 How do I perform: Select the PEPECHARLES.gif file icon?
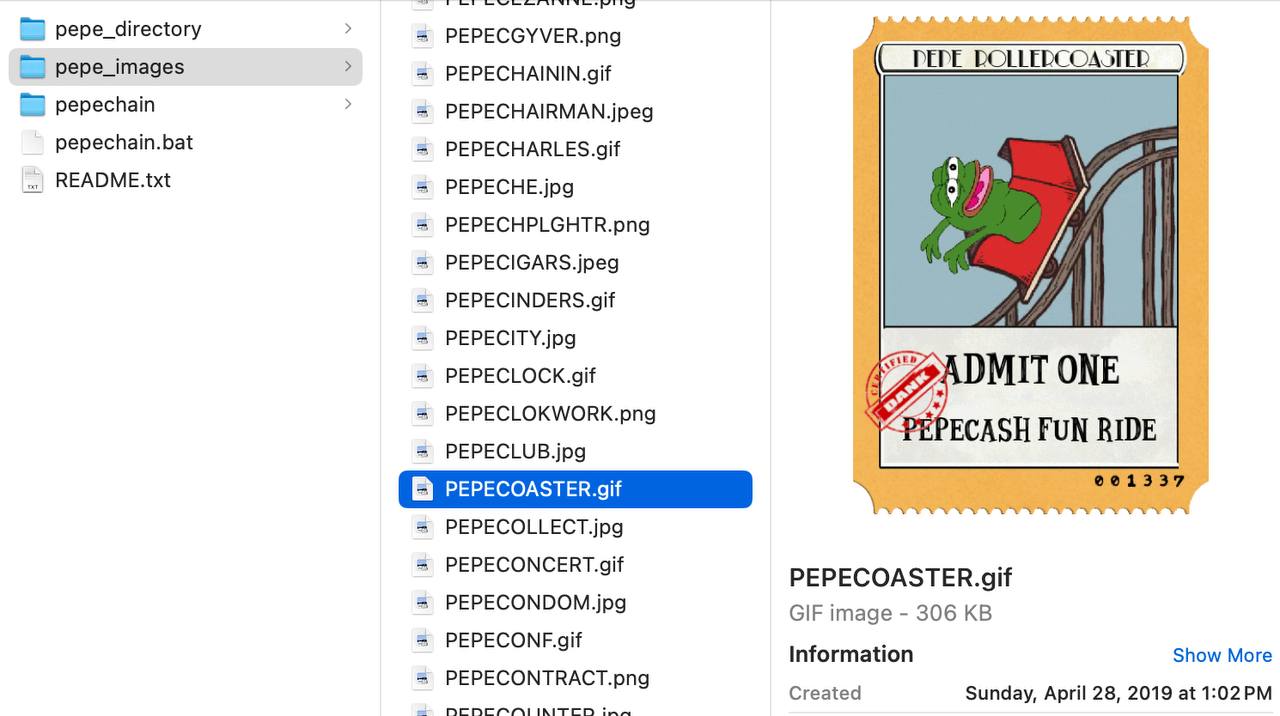[423, 149]
